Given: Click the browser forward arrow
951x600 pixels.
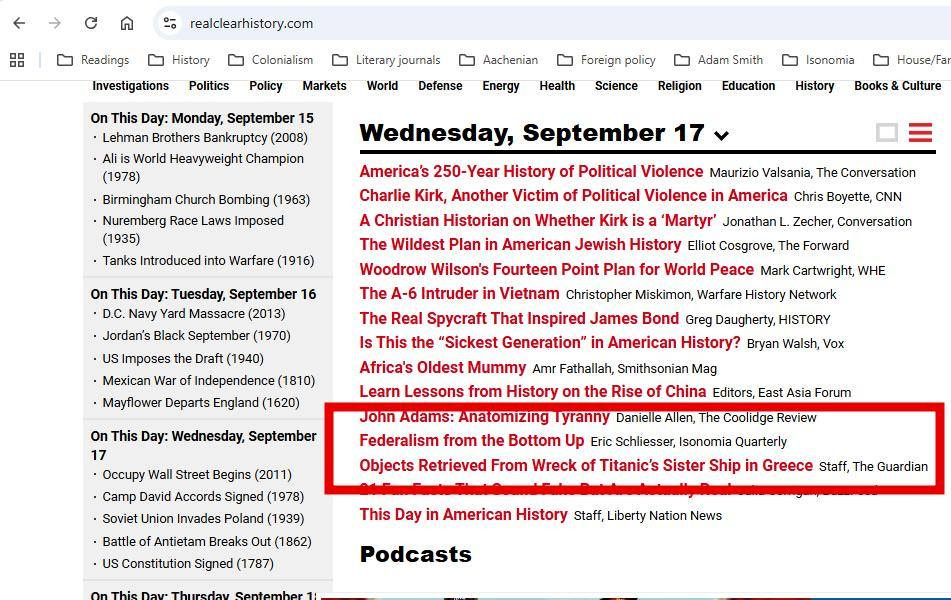Looking at the screenshot, I should (55, 23).
